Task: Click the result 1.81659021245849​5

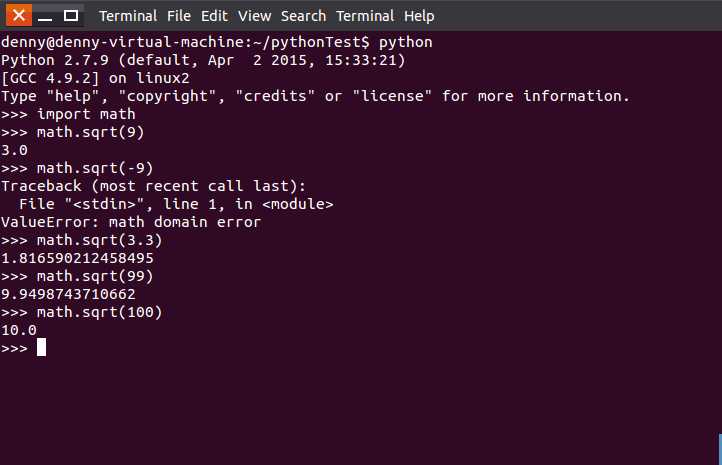Action: click(x=77, y=258)
